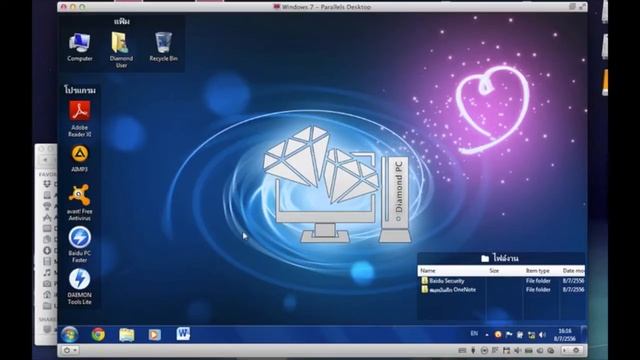
Task: Open Windows Media Player from the taskbar
Action: 154,335
